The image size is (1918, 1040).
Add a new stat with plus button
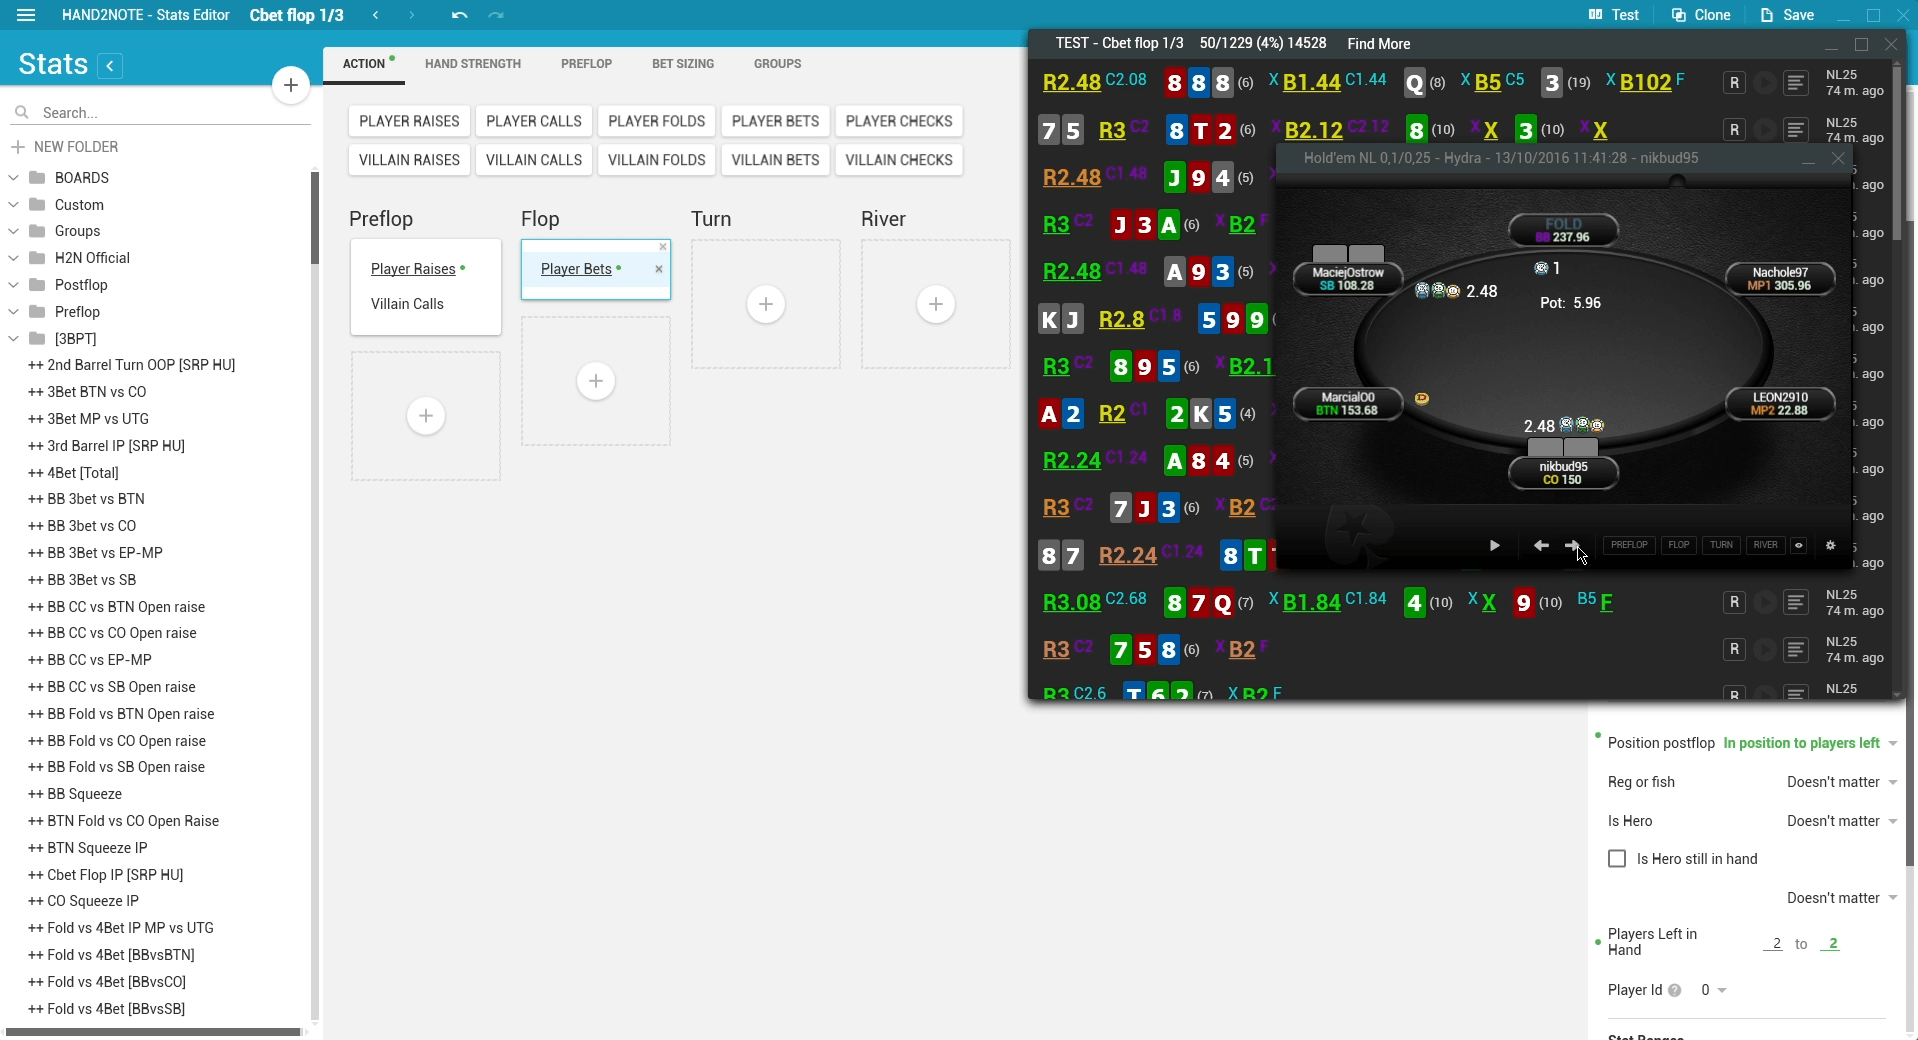290,86
